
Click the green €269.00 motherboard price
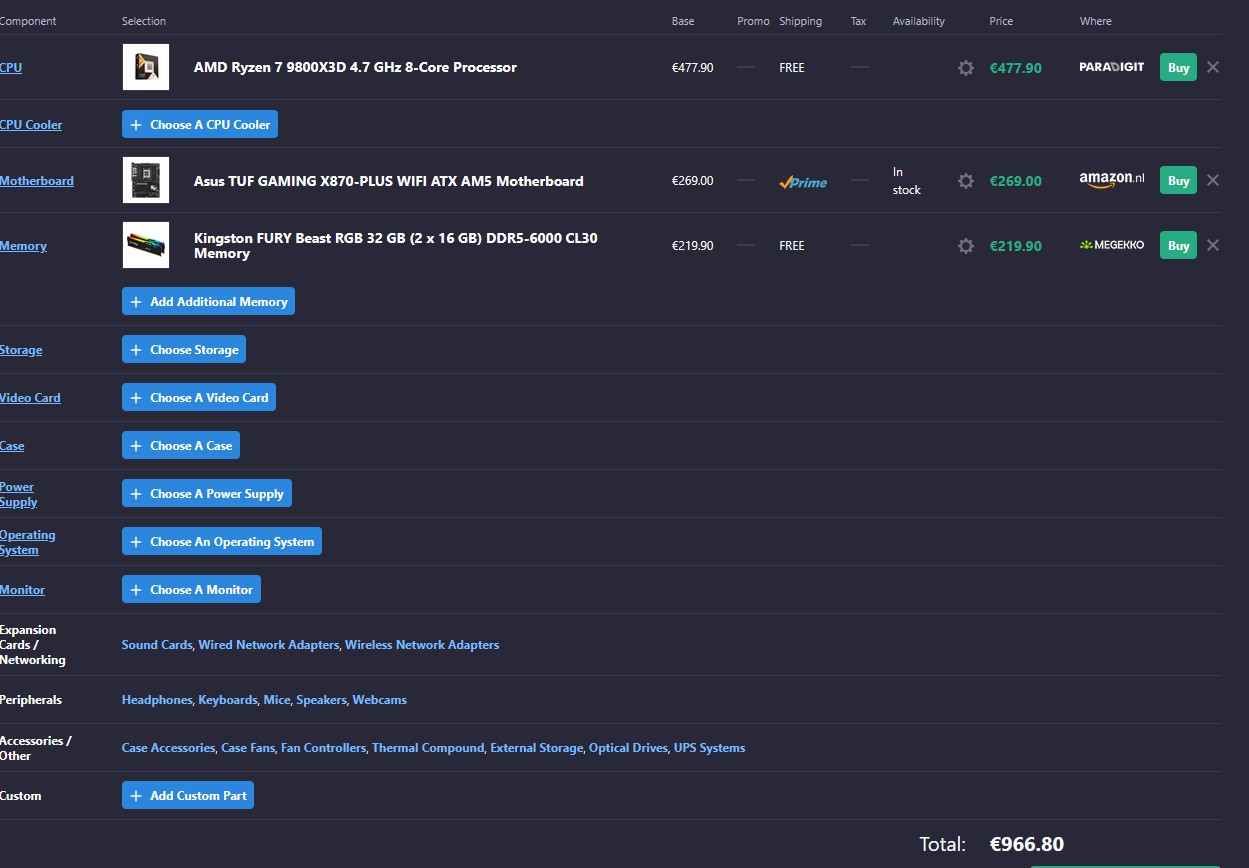click(1015, 181)
